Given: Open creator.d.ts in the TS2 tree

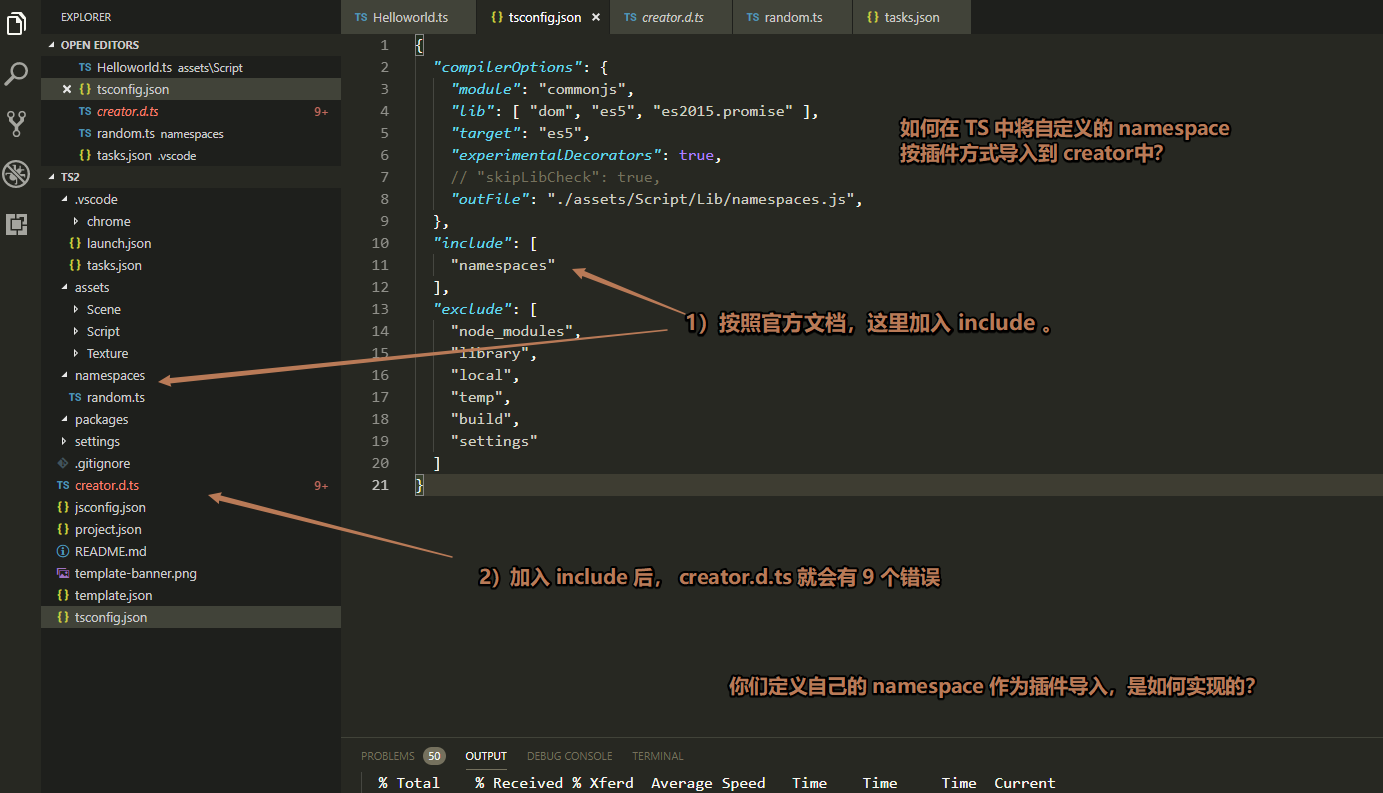Looking at the screenshot, I should click(x=191, y=485).
